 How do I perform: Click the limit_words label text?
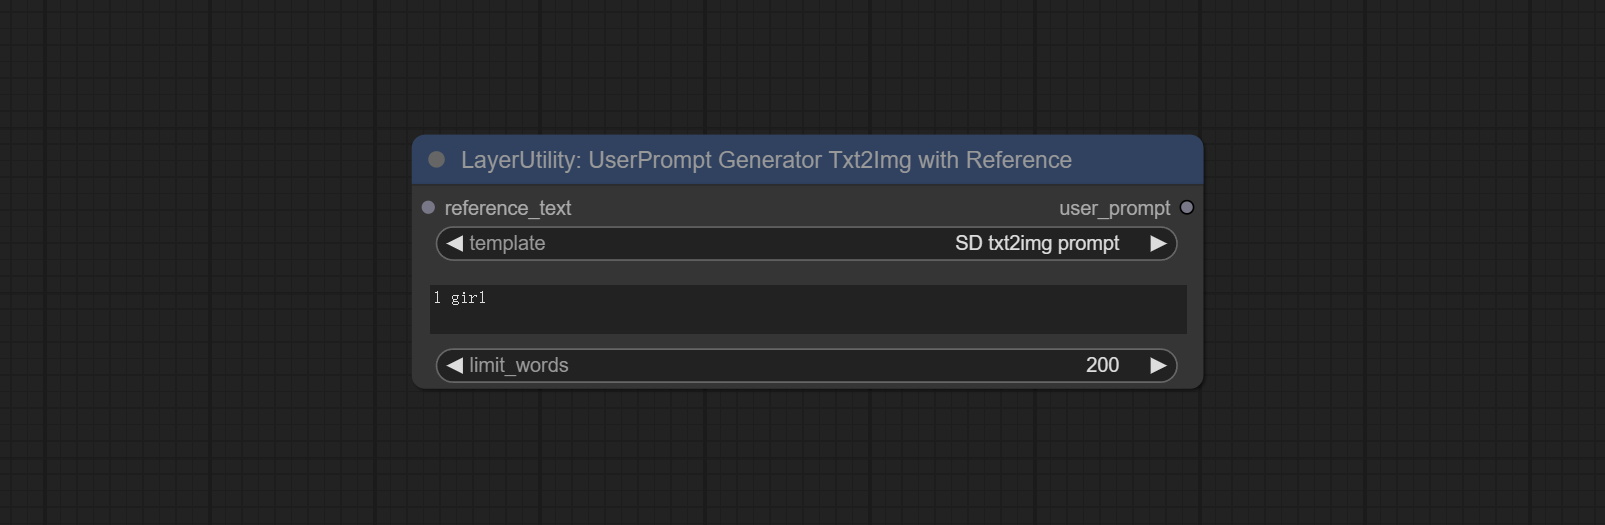[x=518, y=366]
